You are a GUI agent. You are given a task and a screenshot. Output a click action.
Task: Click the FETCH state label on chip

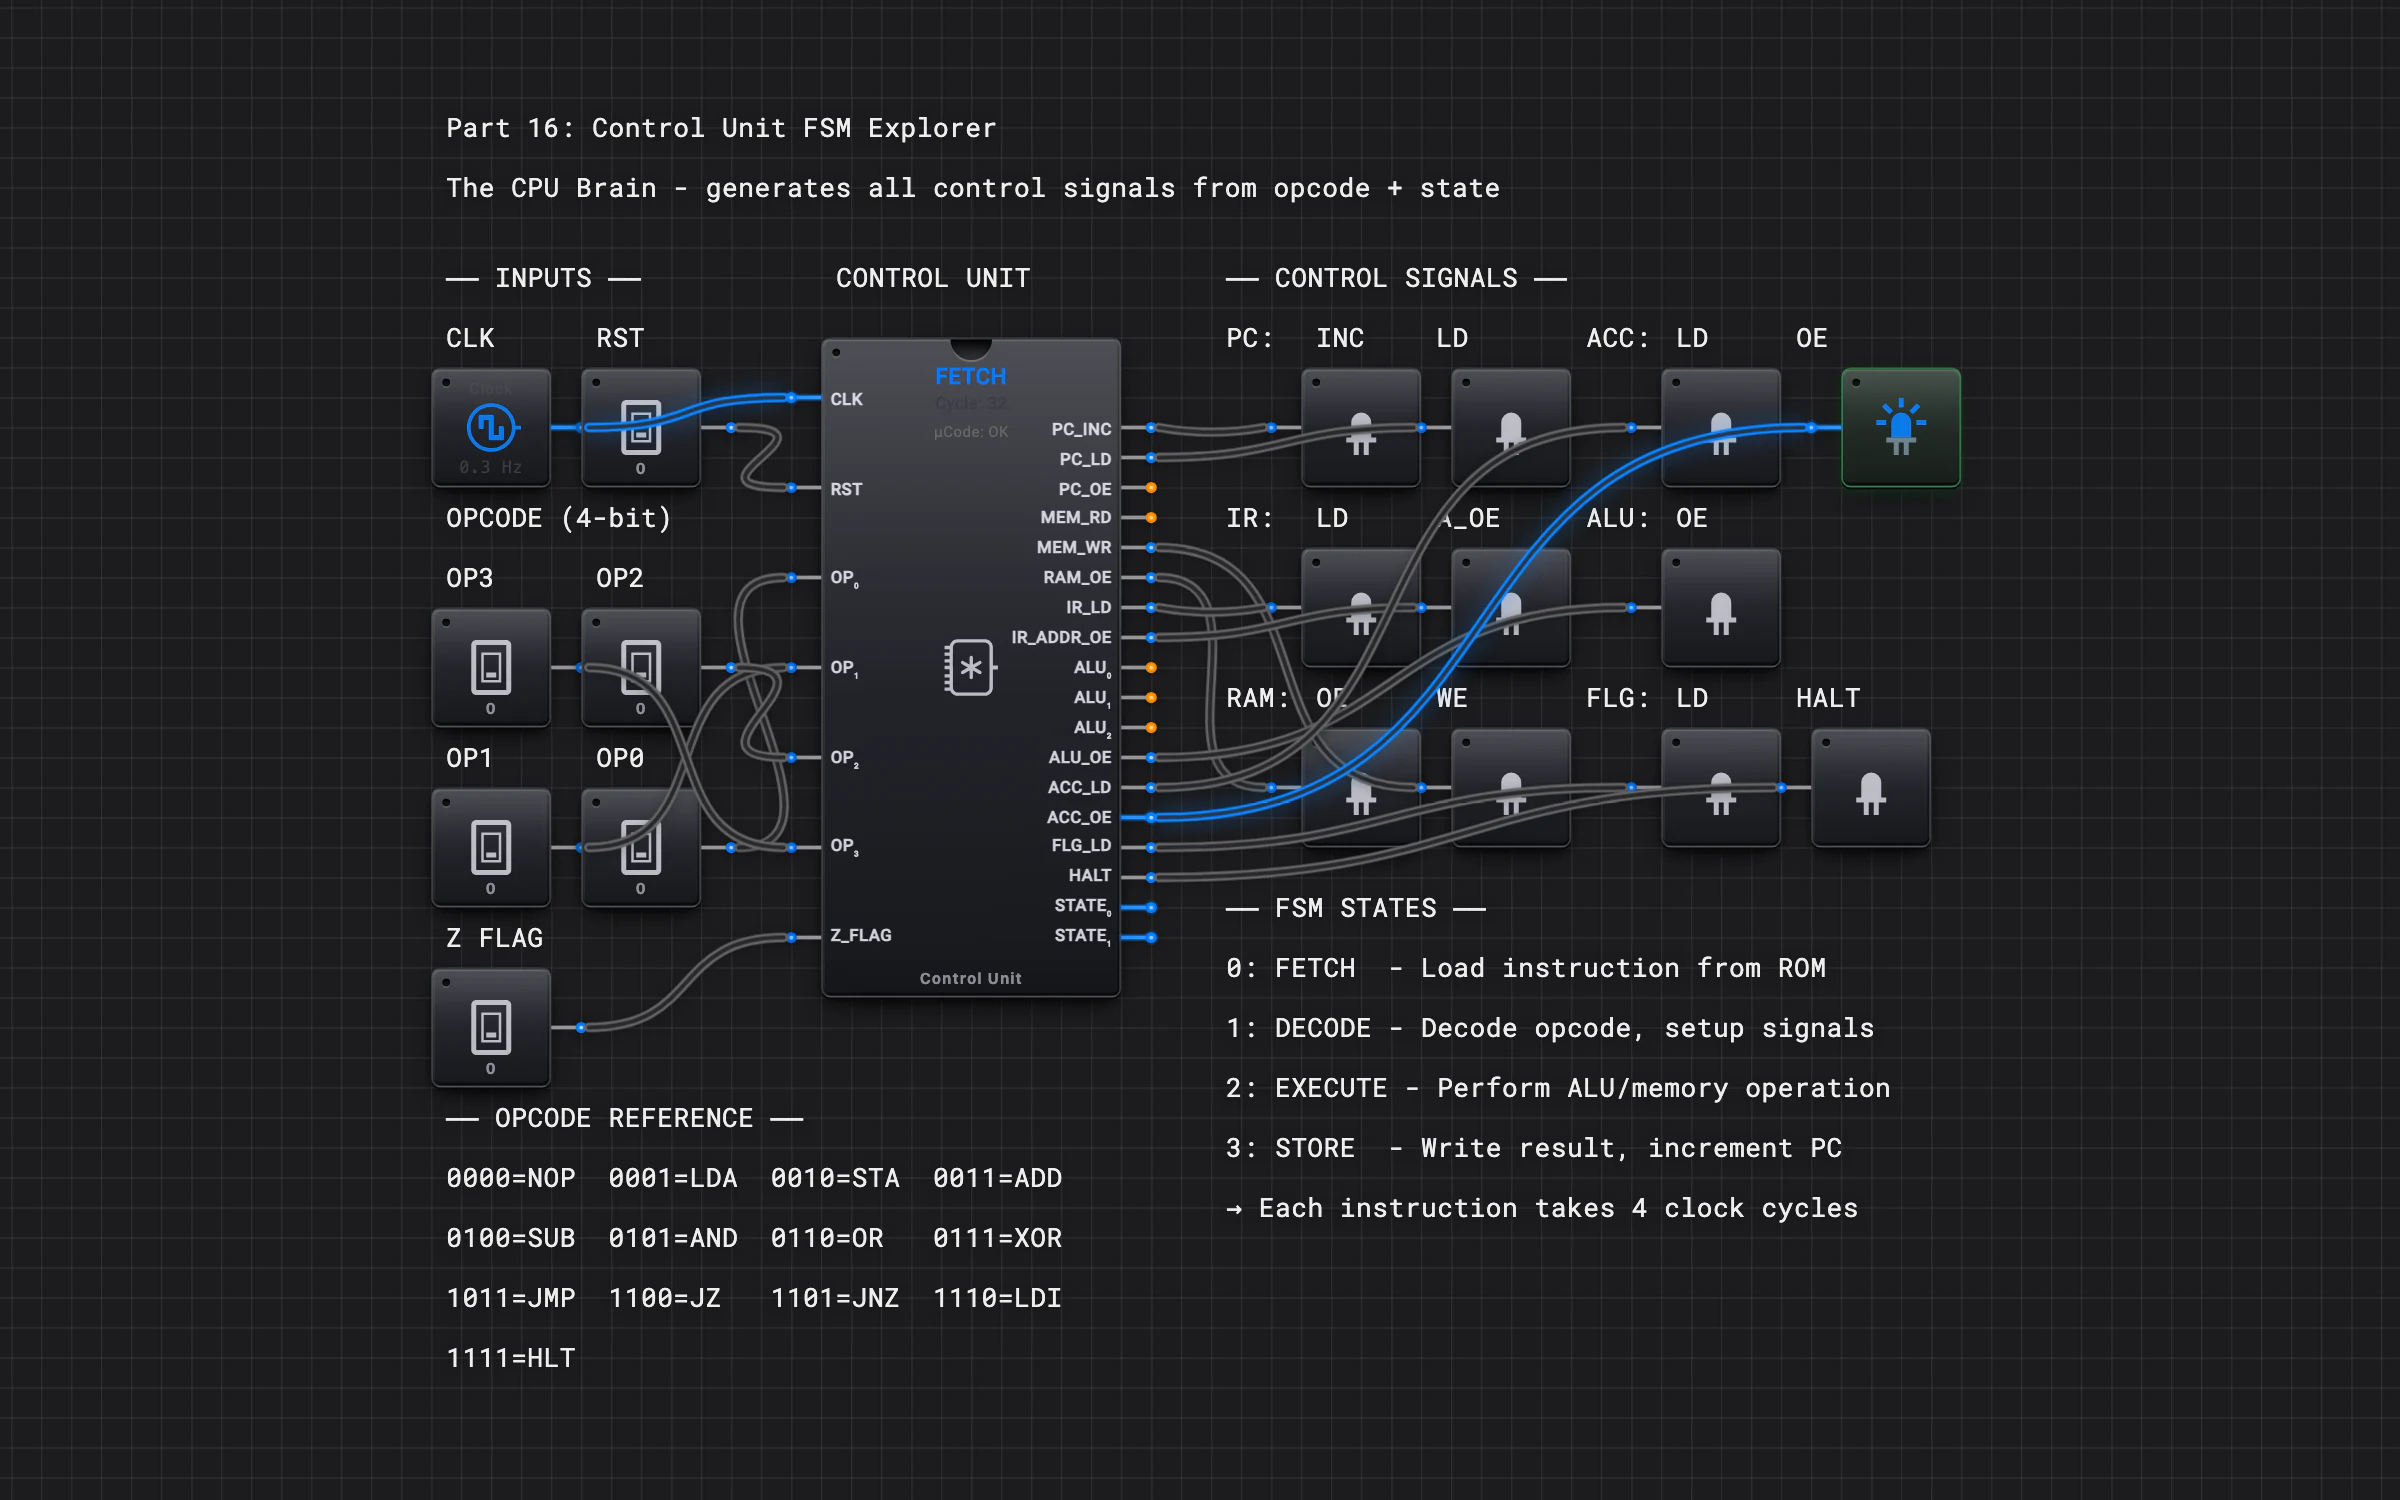coord(970,377)
